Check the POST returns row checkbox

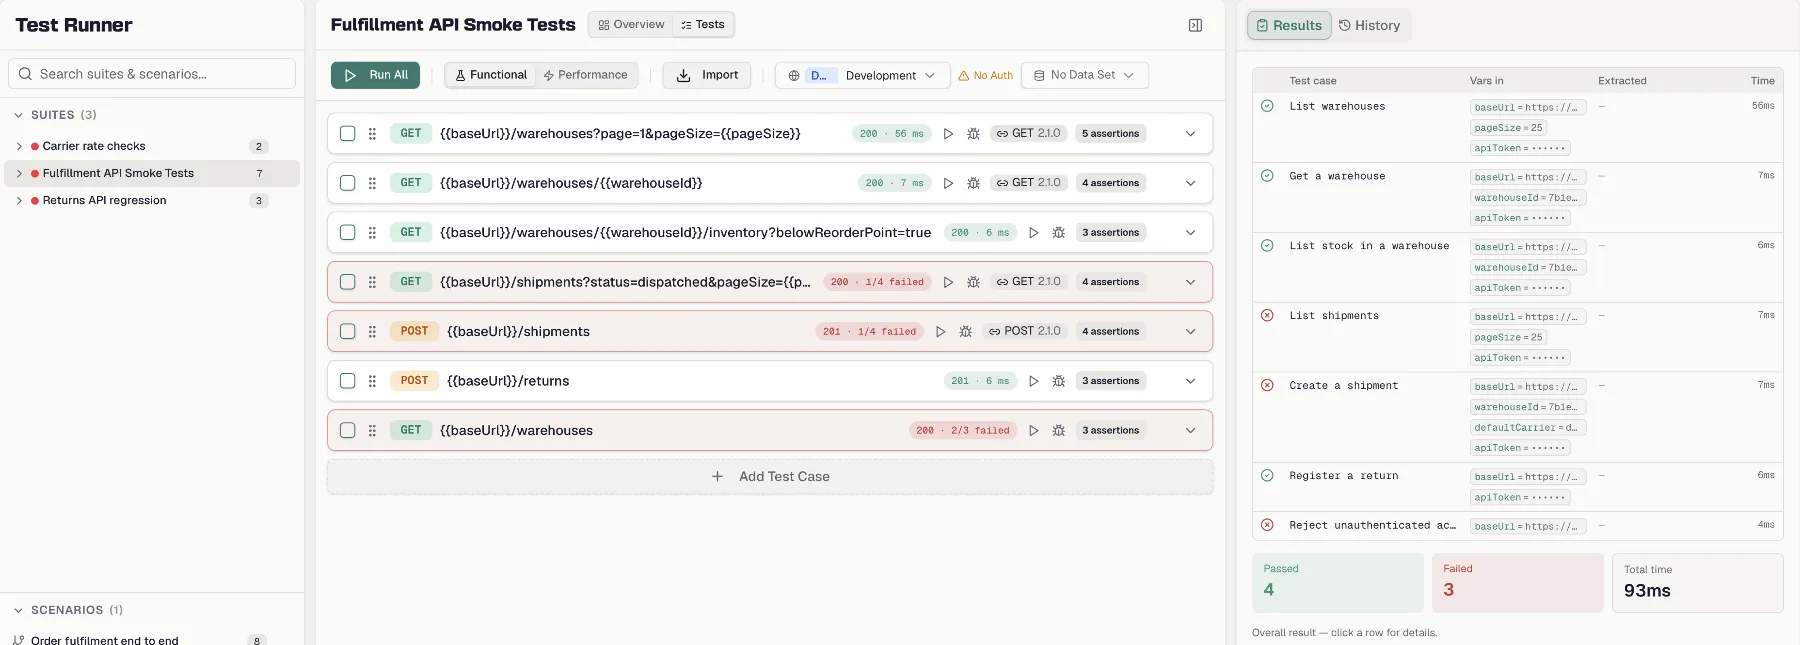tap(348, 381)
